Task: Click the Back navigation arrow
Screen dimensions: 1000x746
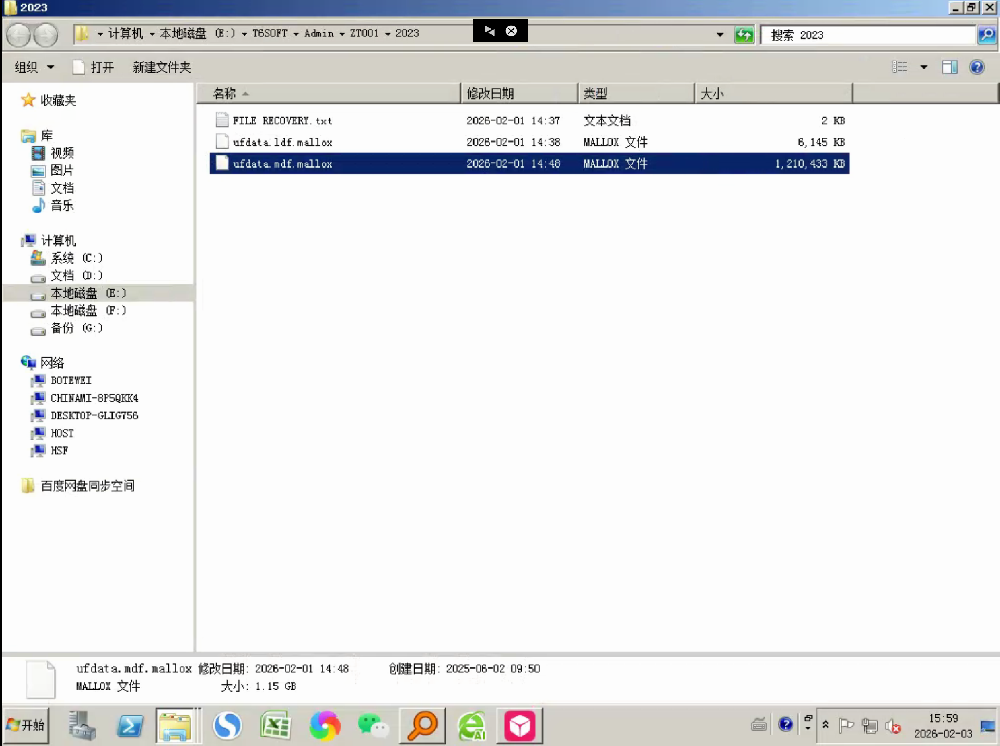Action: (19, 34)
